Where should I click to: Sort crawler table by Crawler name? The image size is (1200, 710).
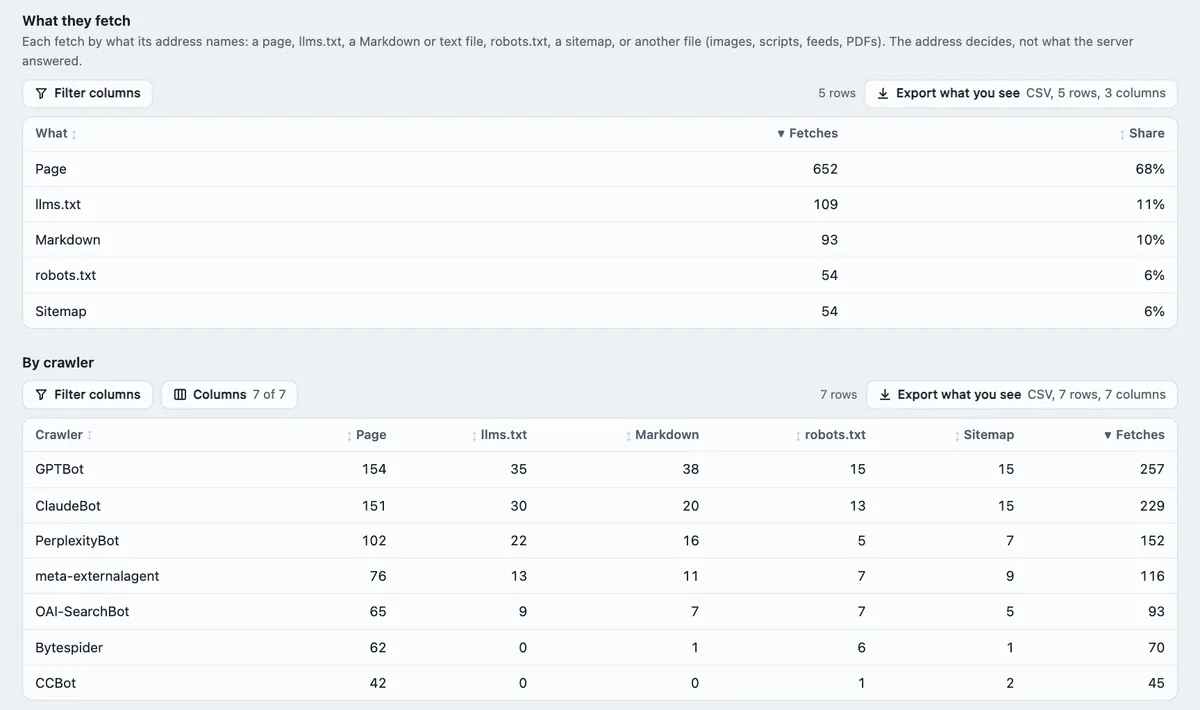click(x=64, y=435)
